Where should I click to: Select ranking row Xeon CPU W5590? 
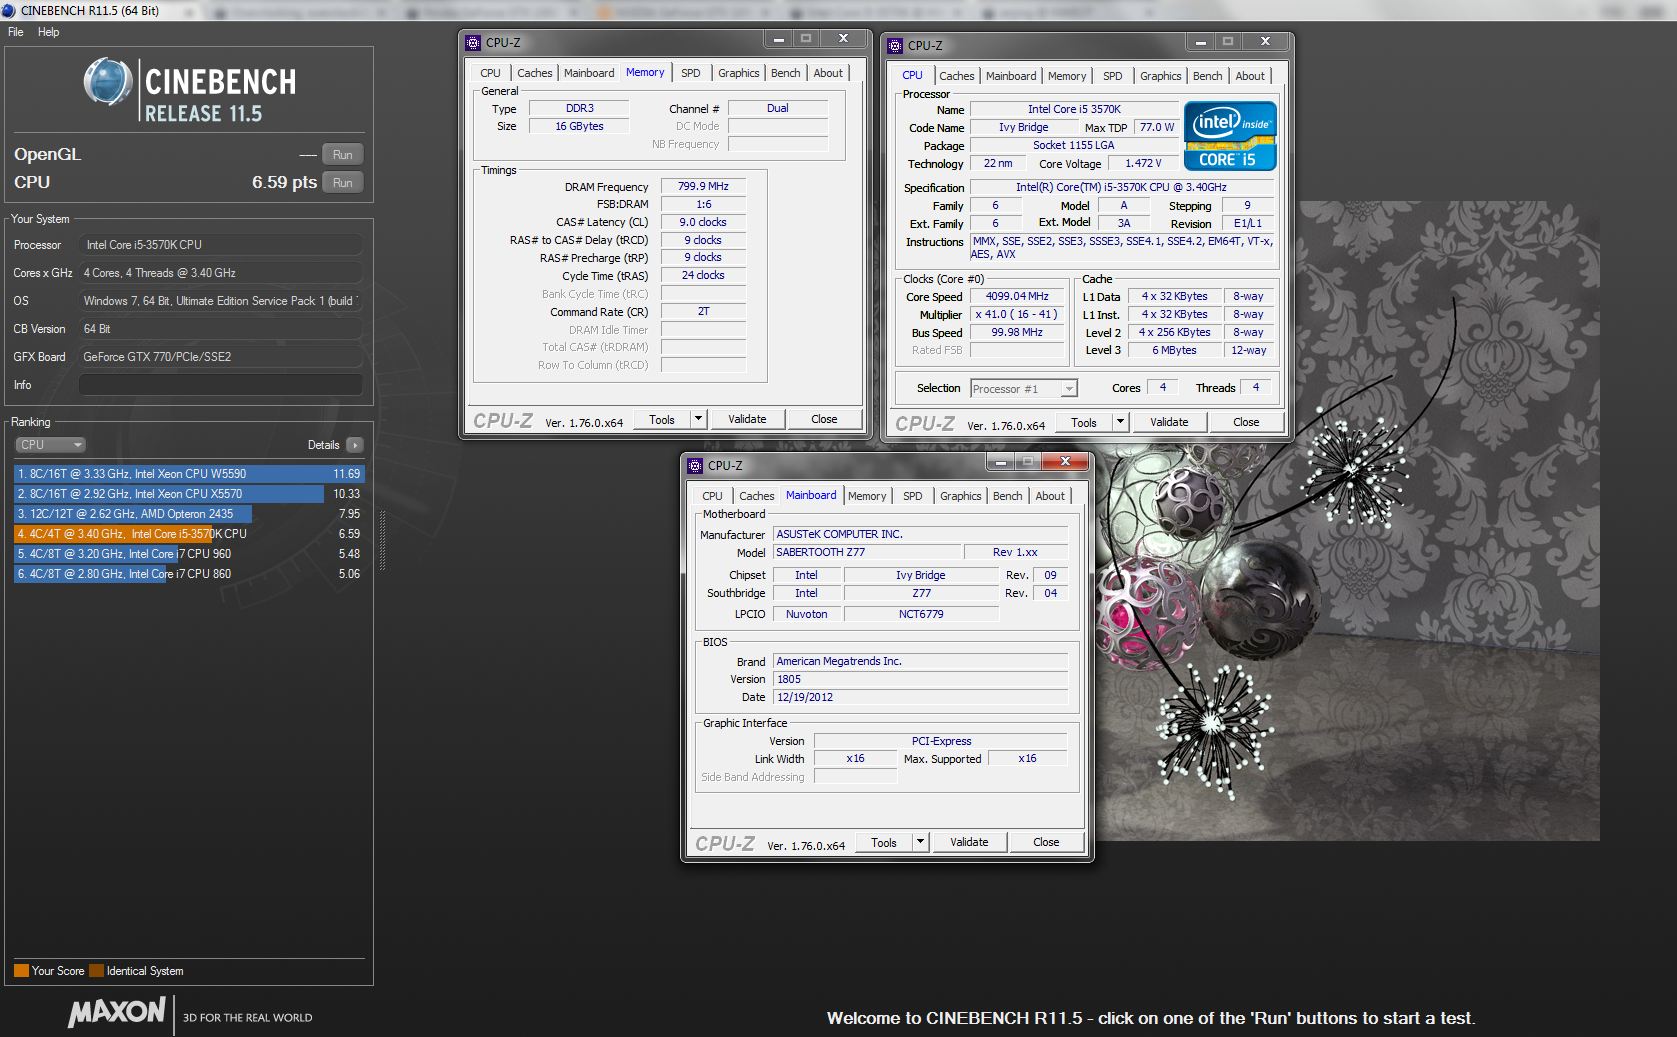coord(189,474)
